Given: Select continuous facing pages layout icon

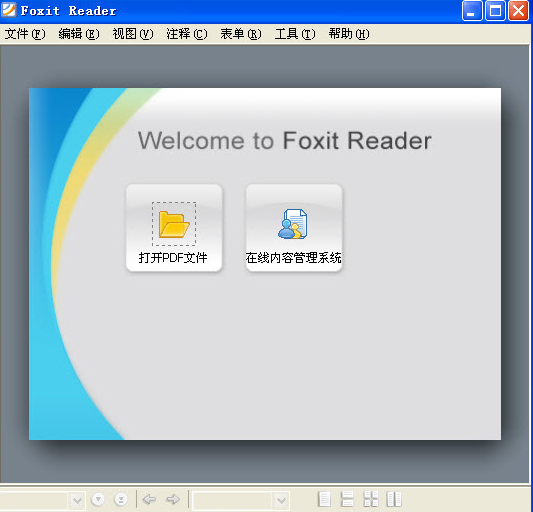Looking at the screenshot, I should 371,499.
